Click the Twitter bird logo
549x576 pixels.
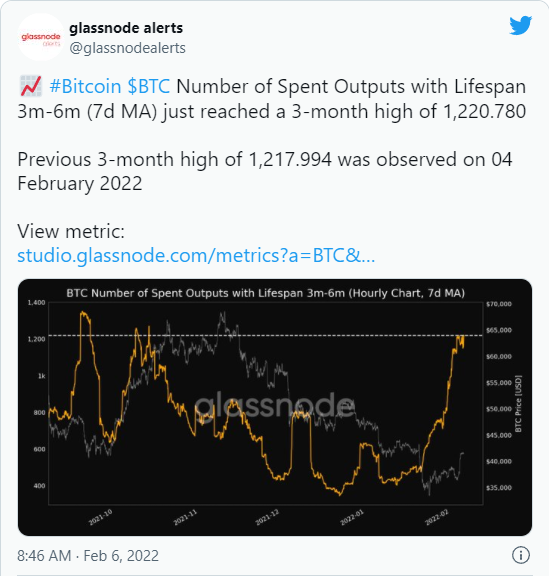tap(520, 25)
